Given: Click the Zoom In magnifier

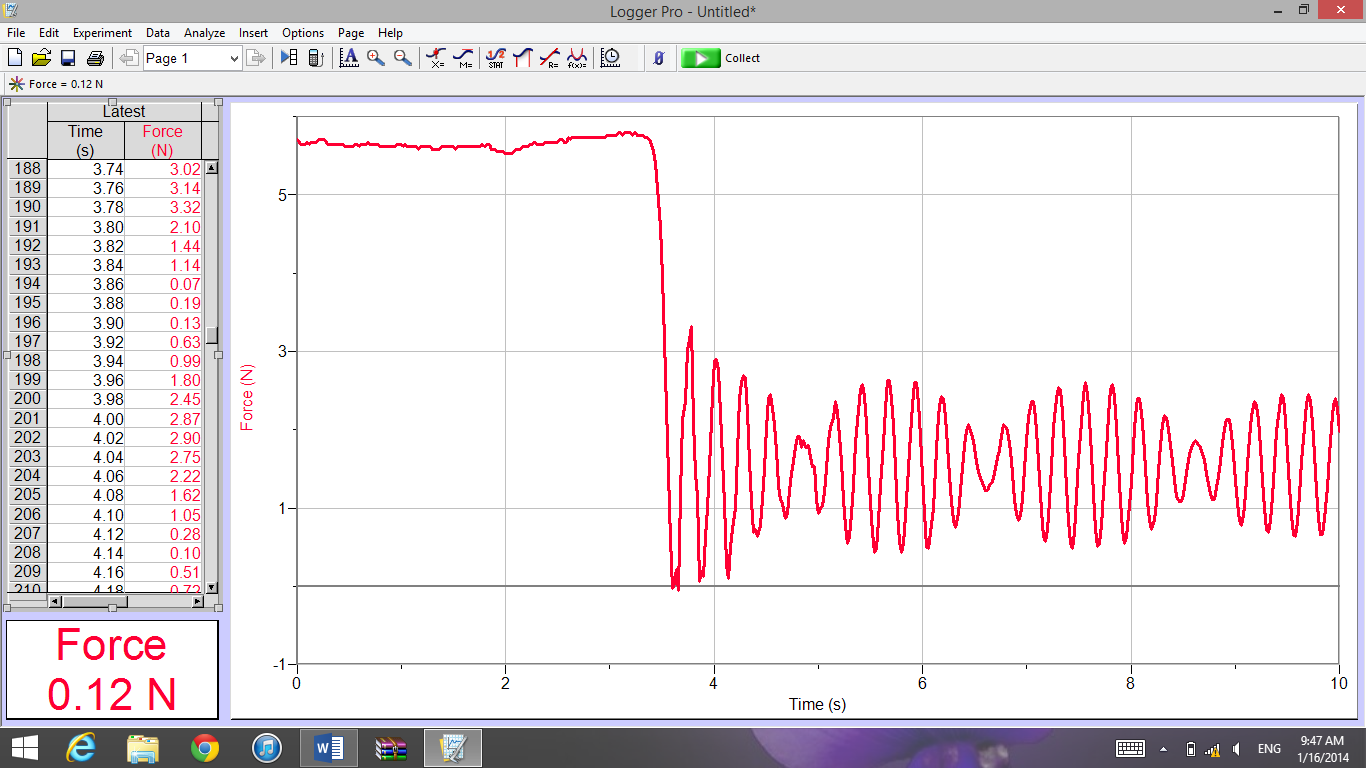Looking at the screenshot, I should click(376, 58).
